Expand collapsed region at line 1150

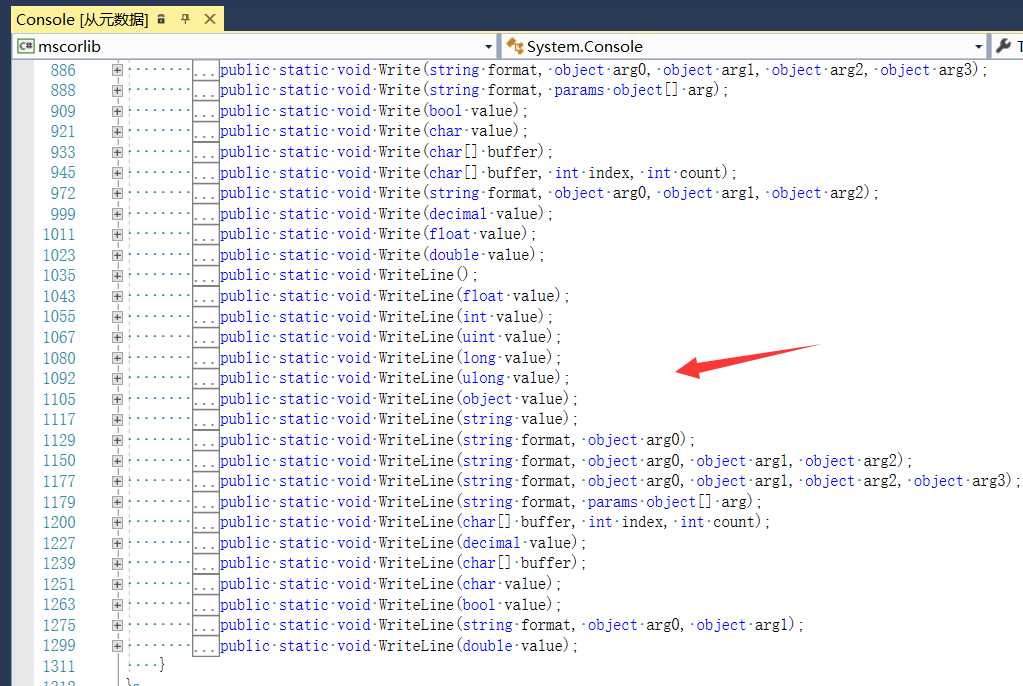[117, 460]
